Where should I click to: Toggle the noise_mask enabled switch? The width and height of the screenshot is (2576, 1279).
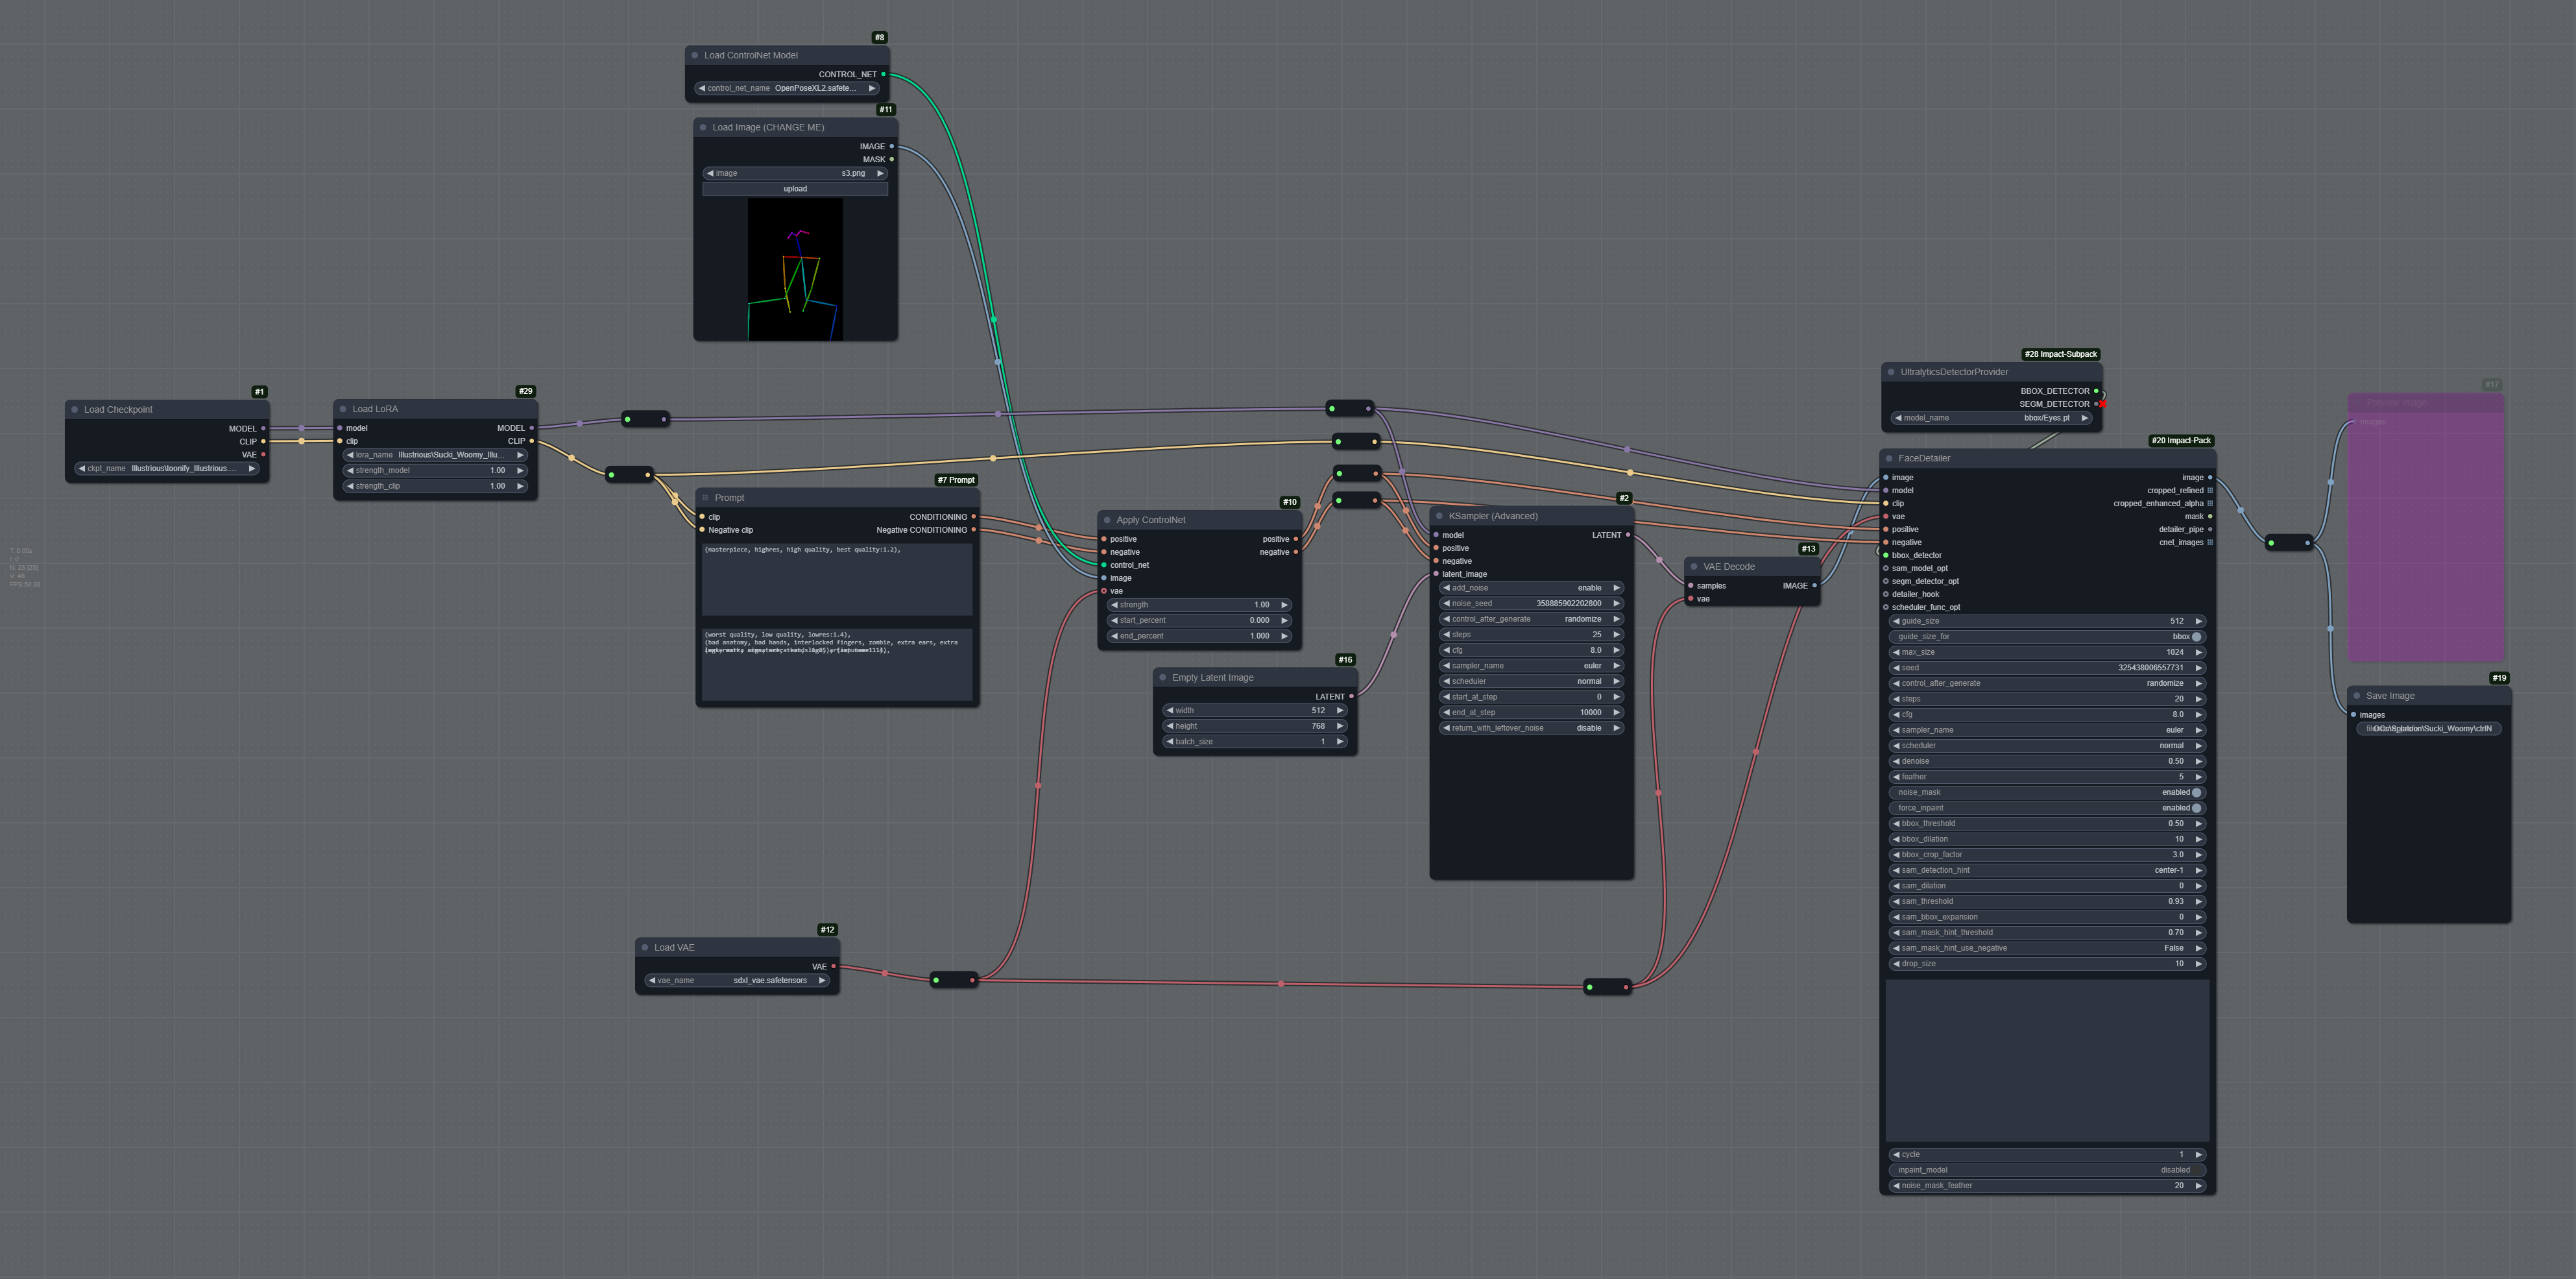pyautogui.click(x=2196, y=792)
